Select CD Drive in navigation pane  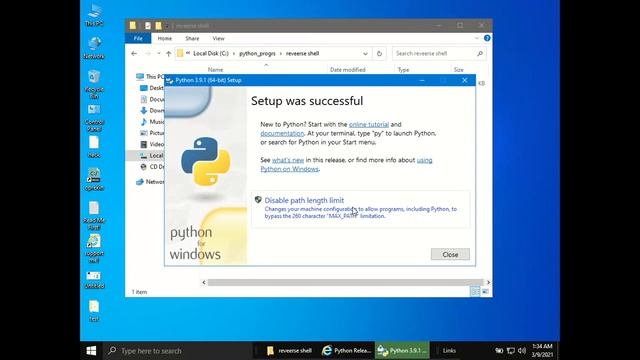pyautogui.click(x=152, y=167)
